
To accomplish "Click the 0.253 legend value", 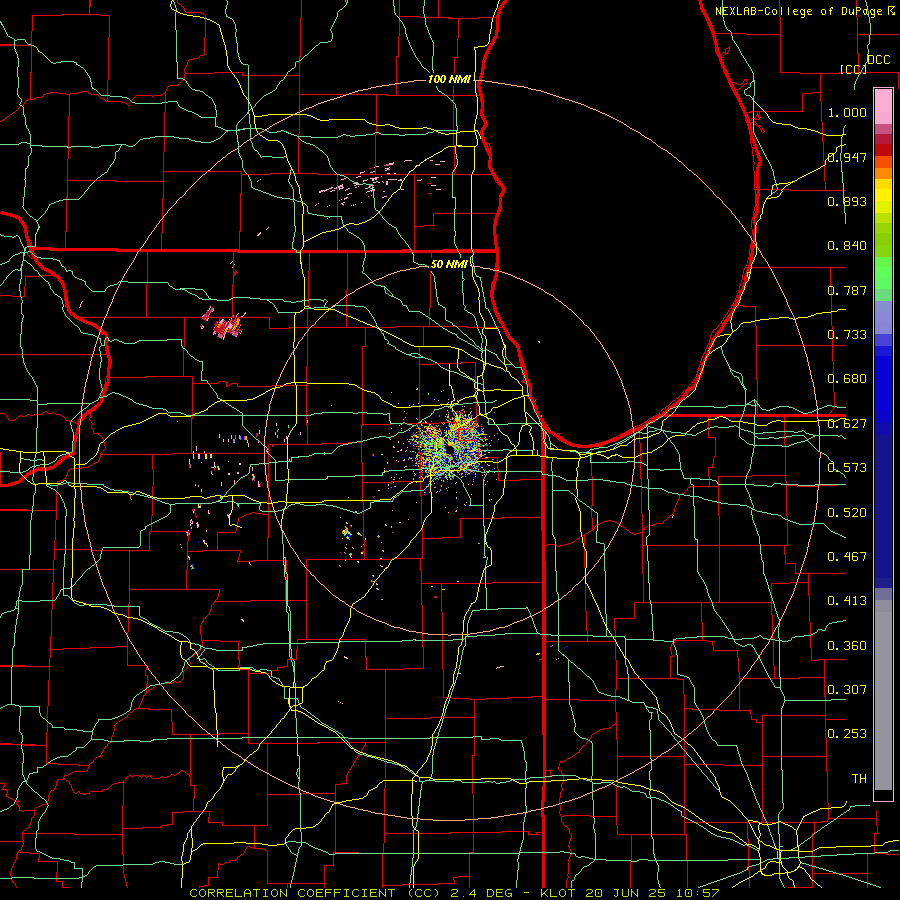I will (x=847, y=734).
